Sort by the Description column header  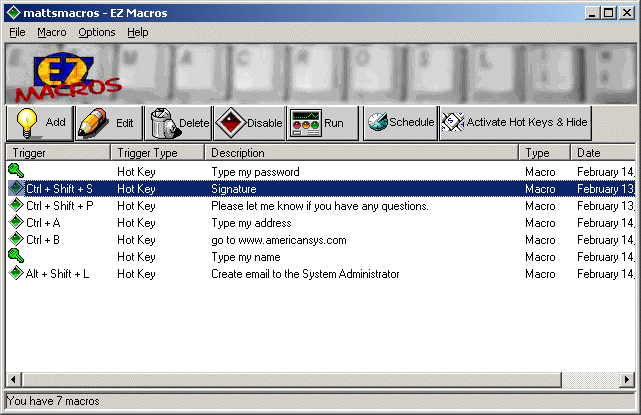pyautogui.click(x=361, y=153)
